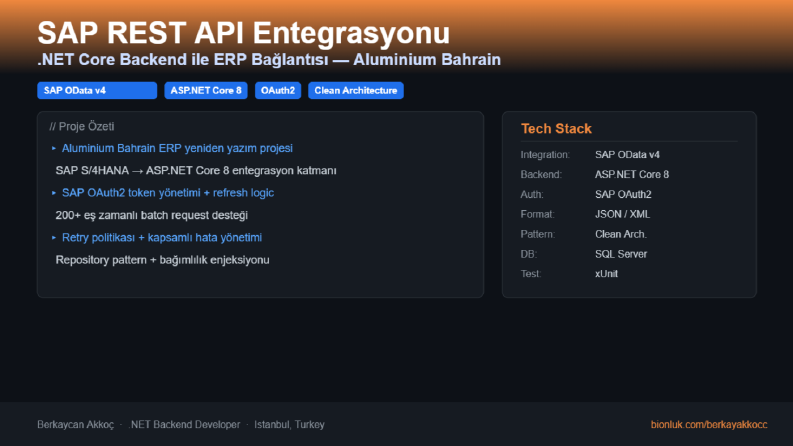Click the name Berkaycan Akkoç in footer
793x446 pixels.
[x=75, y=425]
